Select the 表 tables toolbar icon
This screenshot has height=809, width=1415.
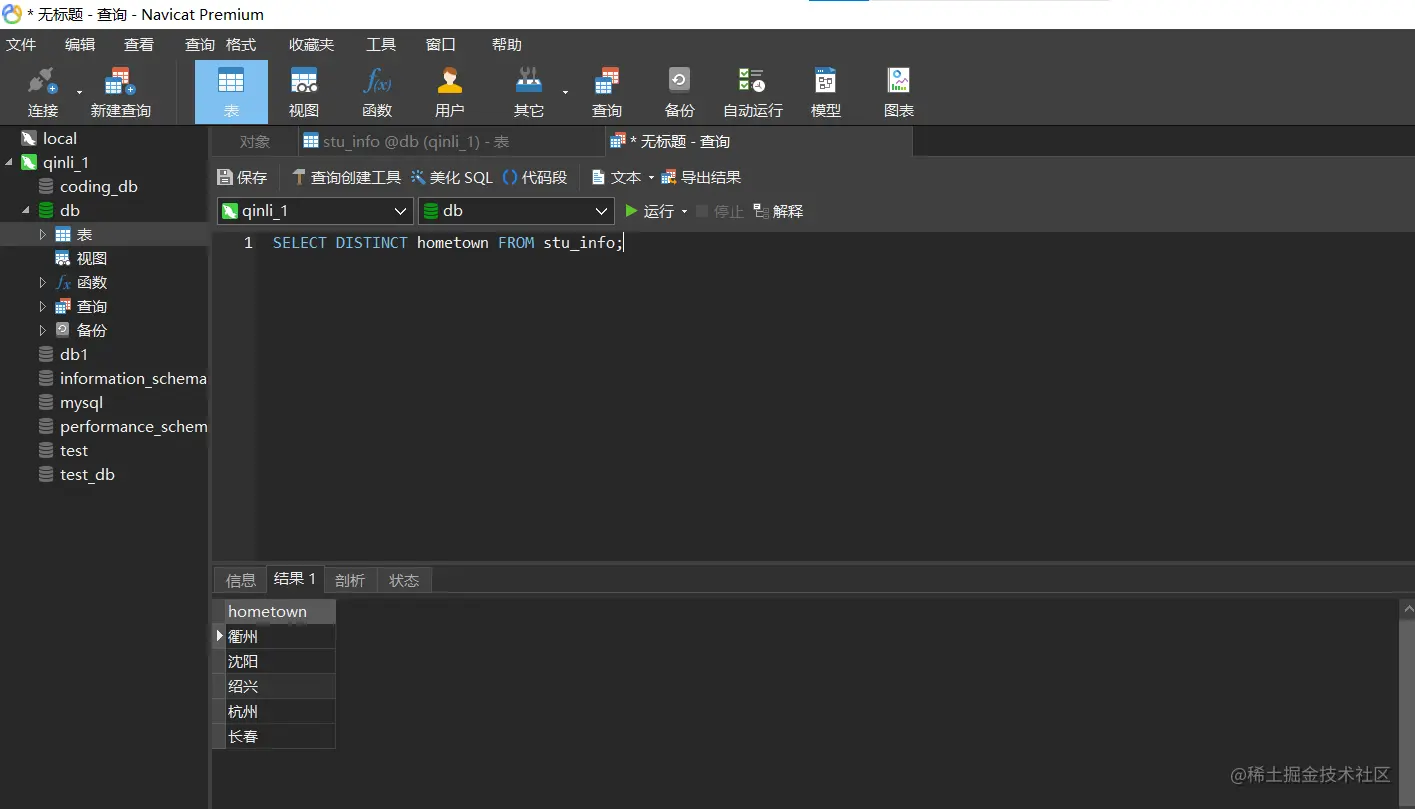pyautogui.click(x=231, y=92)
